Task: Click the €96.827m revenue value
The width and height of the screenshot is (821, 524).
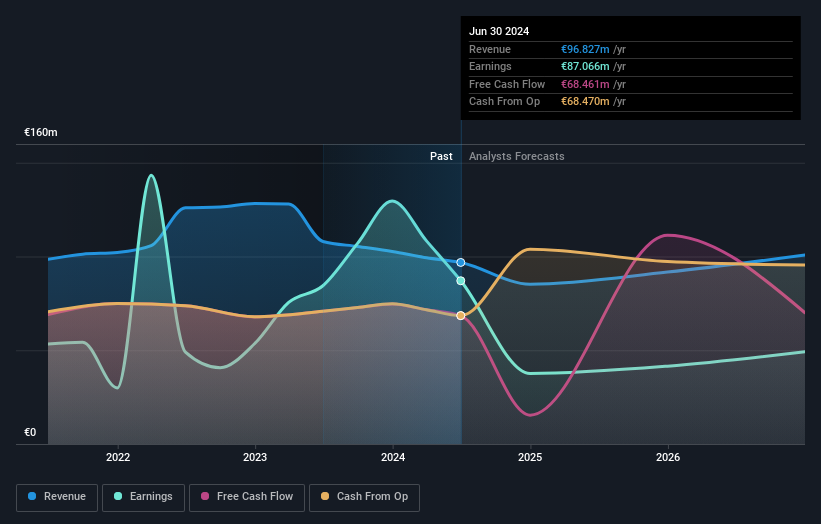Action: 585,49
